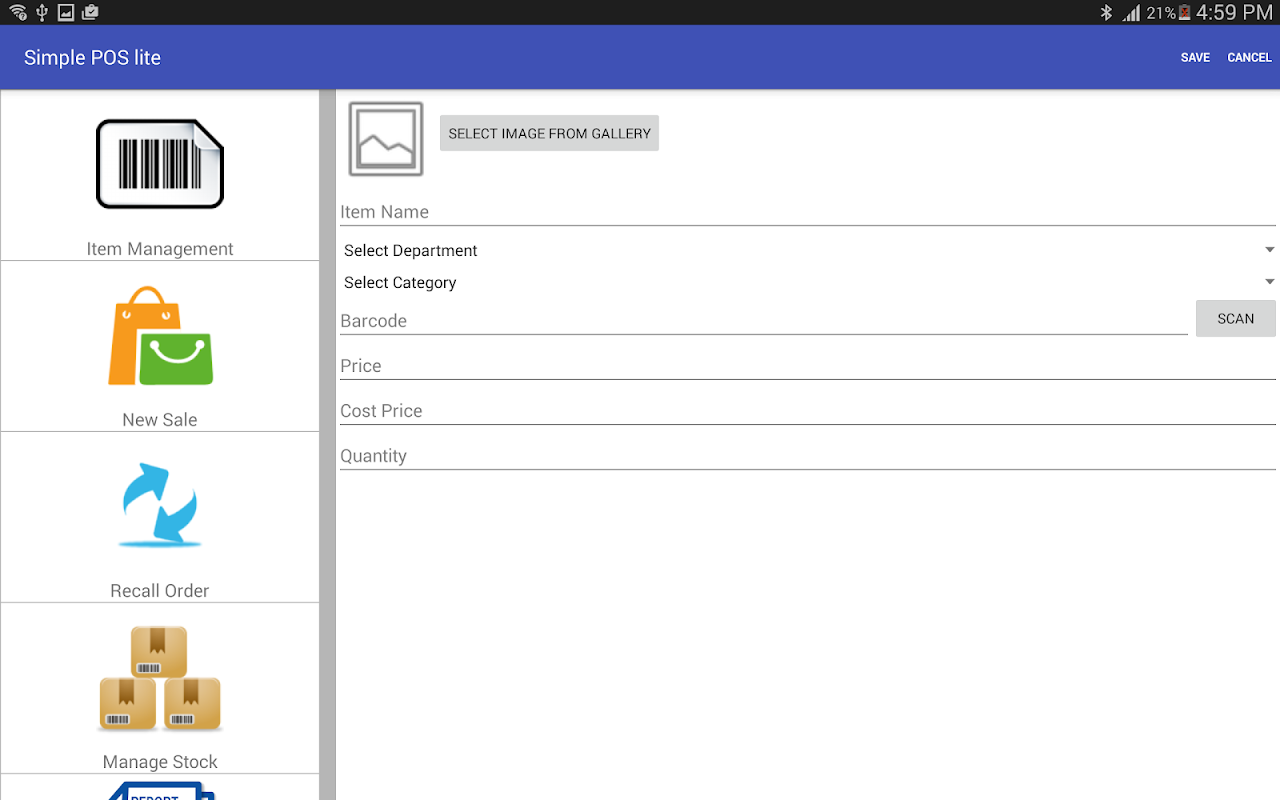The width and height of the screenshot is (1280, 800).
Task: Tap the Wi-Fi status icon
Action: 18,13
